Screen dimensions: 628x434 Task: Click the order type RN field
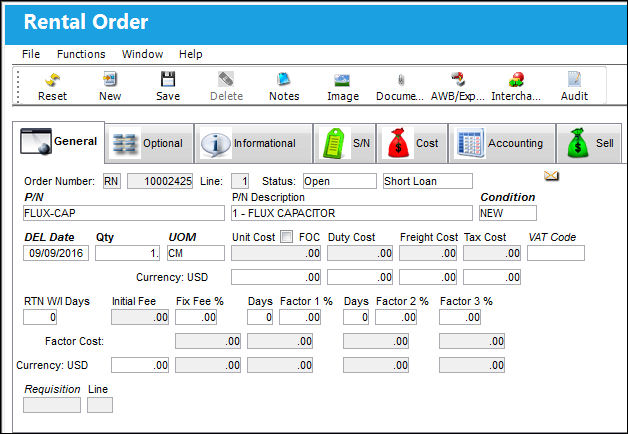pos(111,181)
